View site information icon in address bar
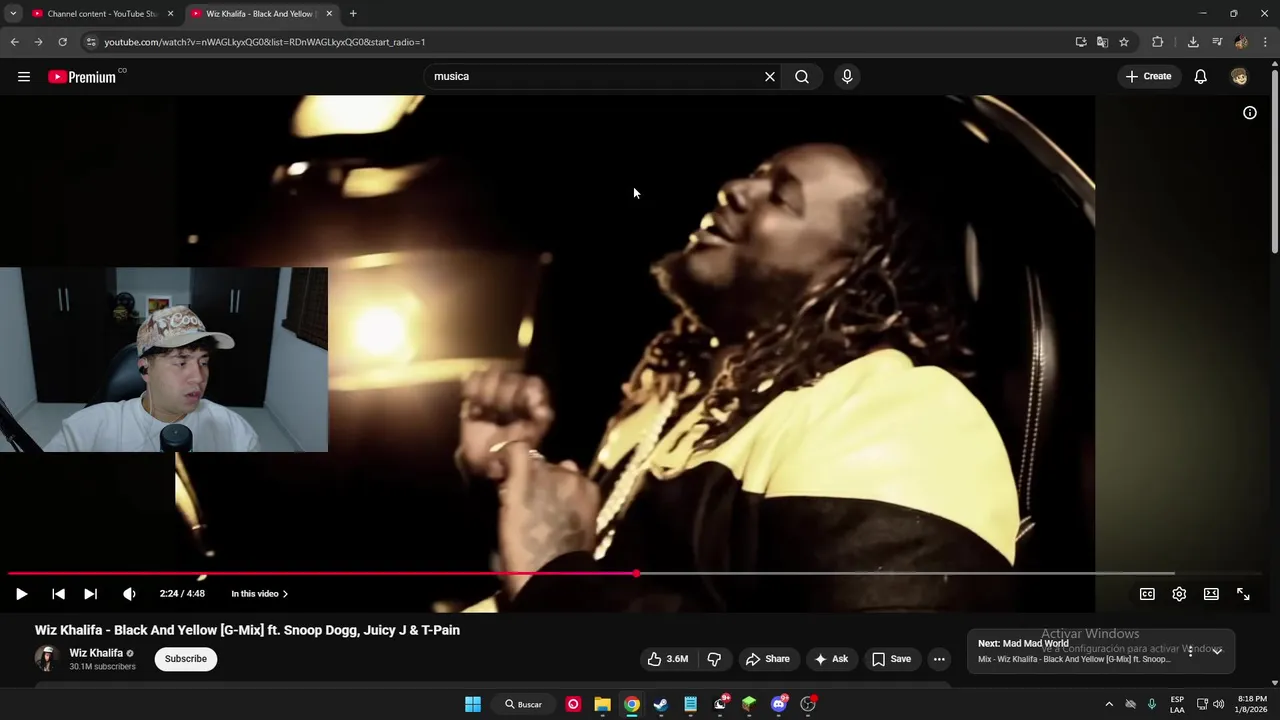1280x720 pixels. click(91, 42)
